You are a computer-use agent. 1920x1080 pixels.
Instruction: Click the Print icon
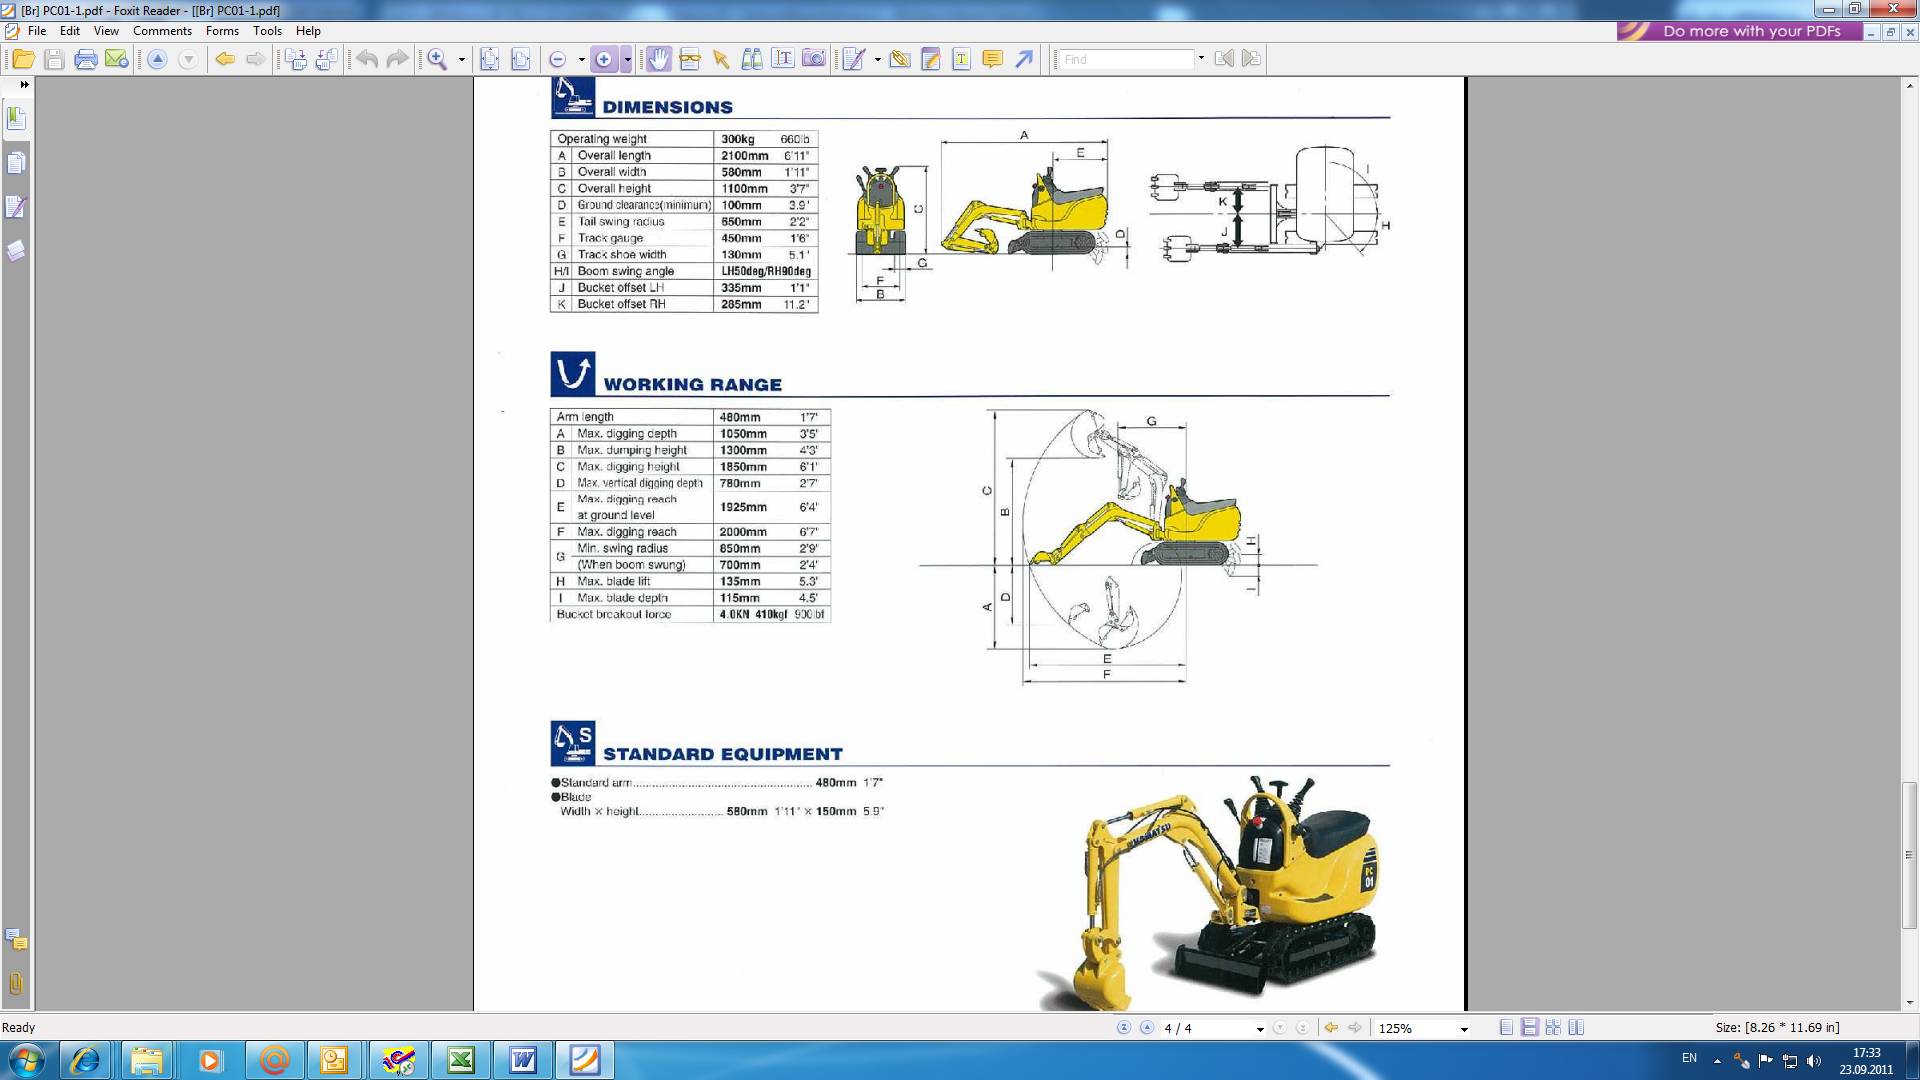click(x=85, y=59)
